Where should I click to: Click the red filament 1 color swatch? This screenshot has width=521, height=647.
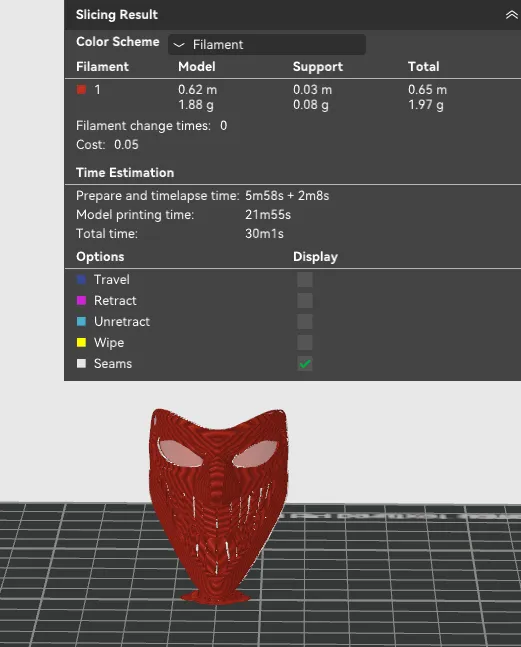pyautogui.click(x=81, y=90)
